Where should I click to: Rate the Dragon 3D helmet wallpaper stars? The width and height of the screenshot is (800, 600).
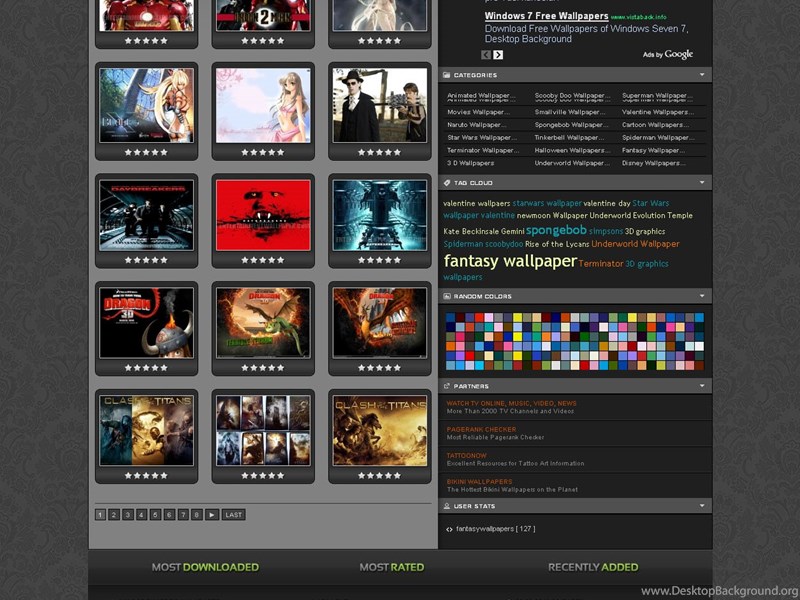146,368
